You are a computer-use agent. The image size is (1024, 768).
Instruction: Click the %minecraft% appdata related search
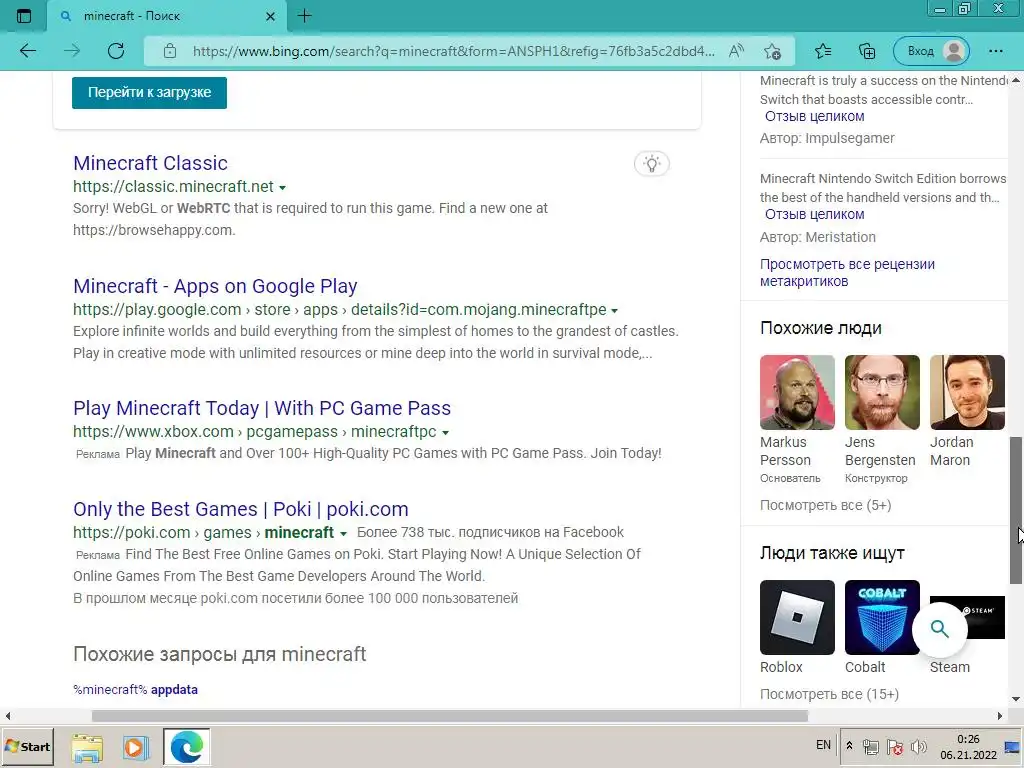point(135,690)
